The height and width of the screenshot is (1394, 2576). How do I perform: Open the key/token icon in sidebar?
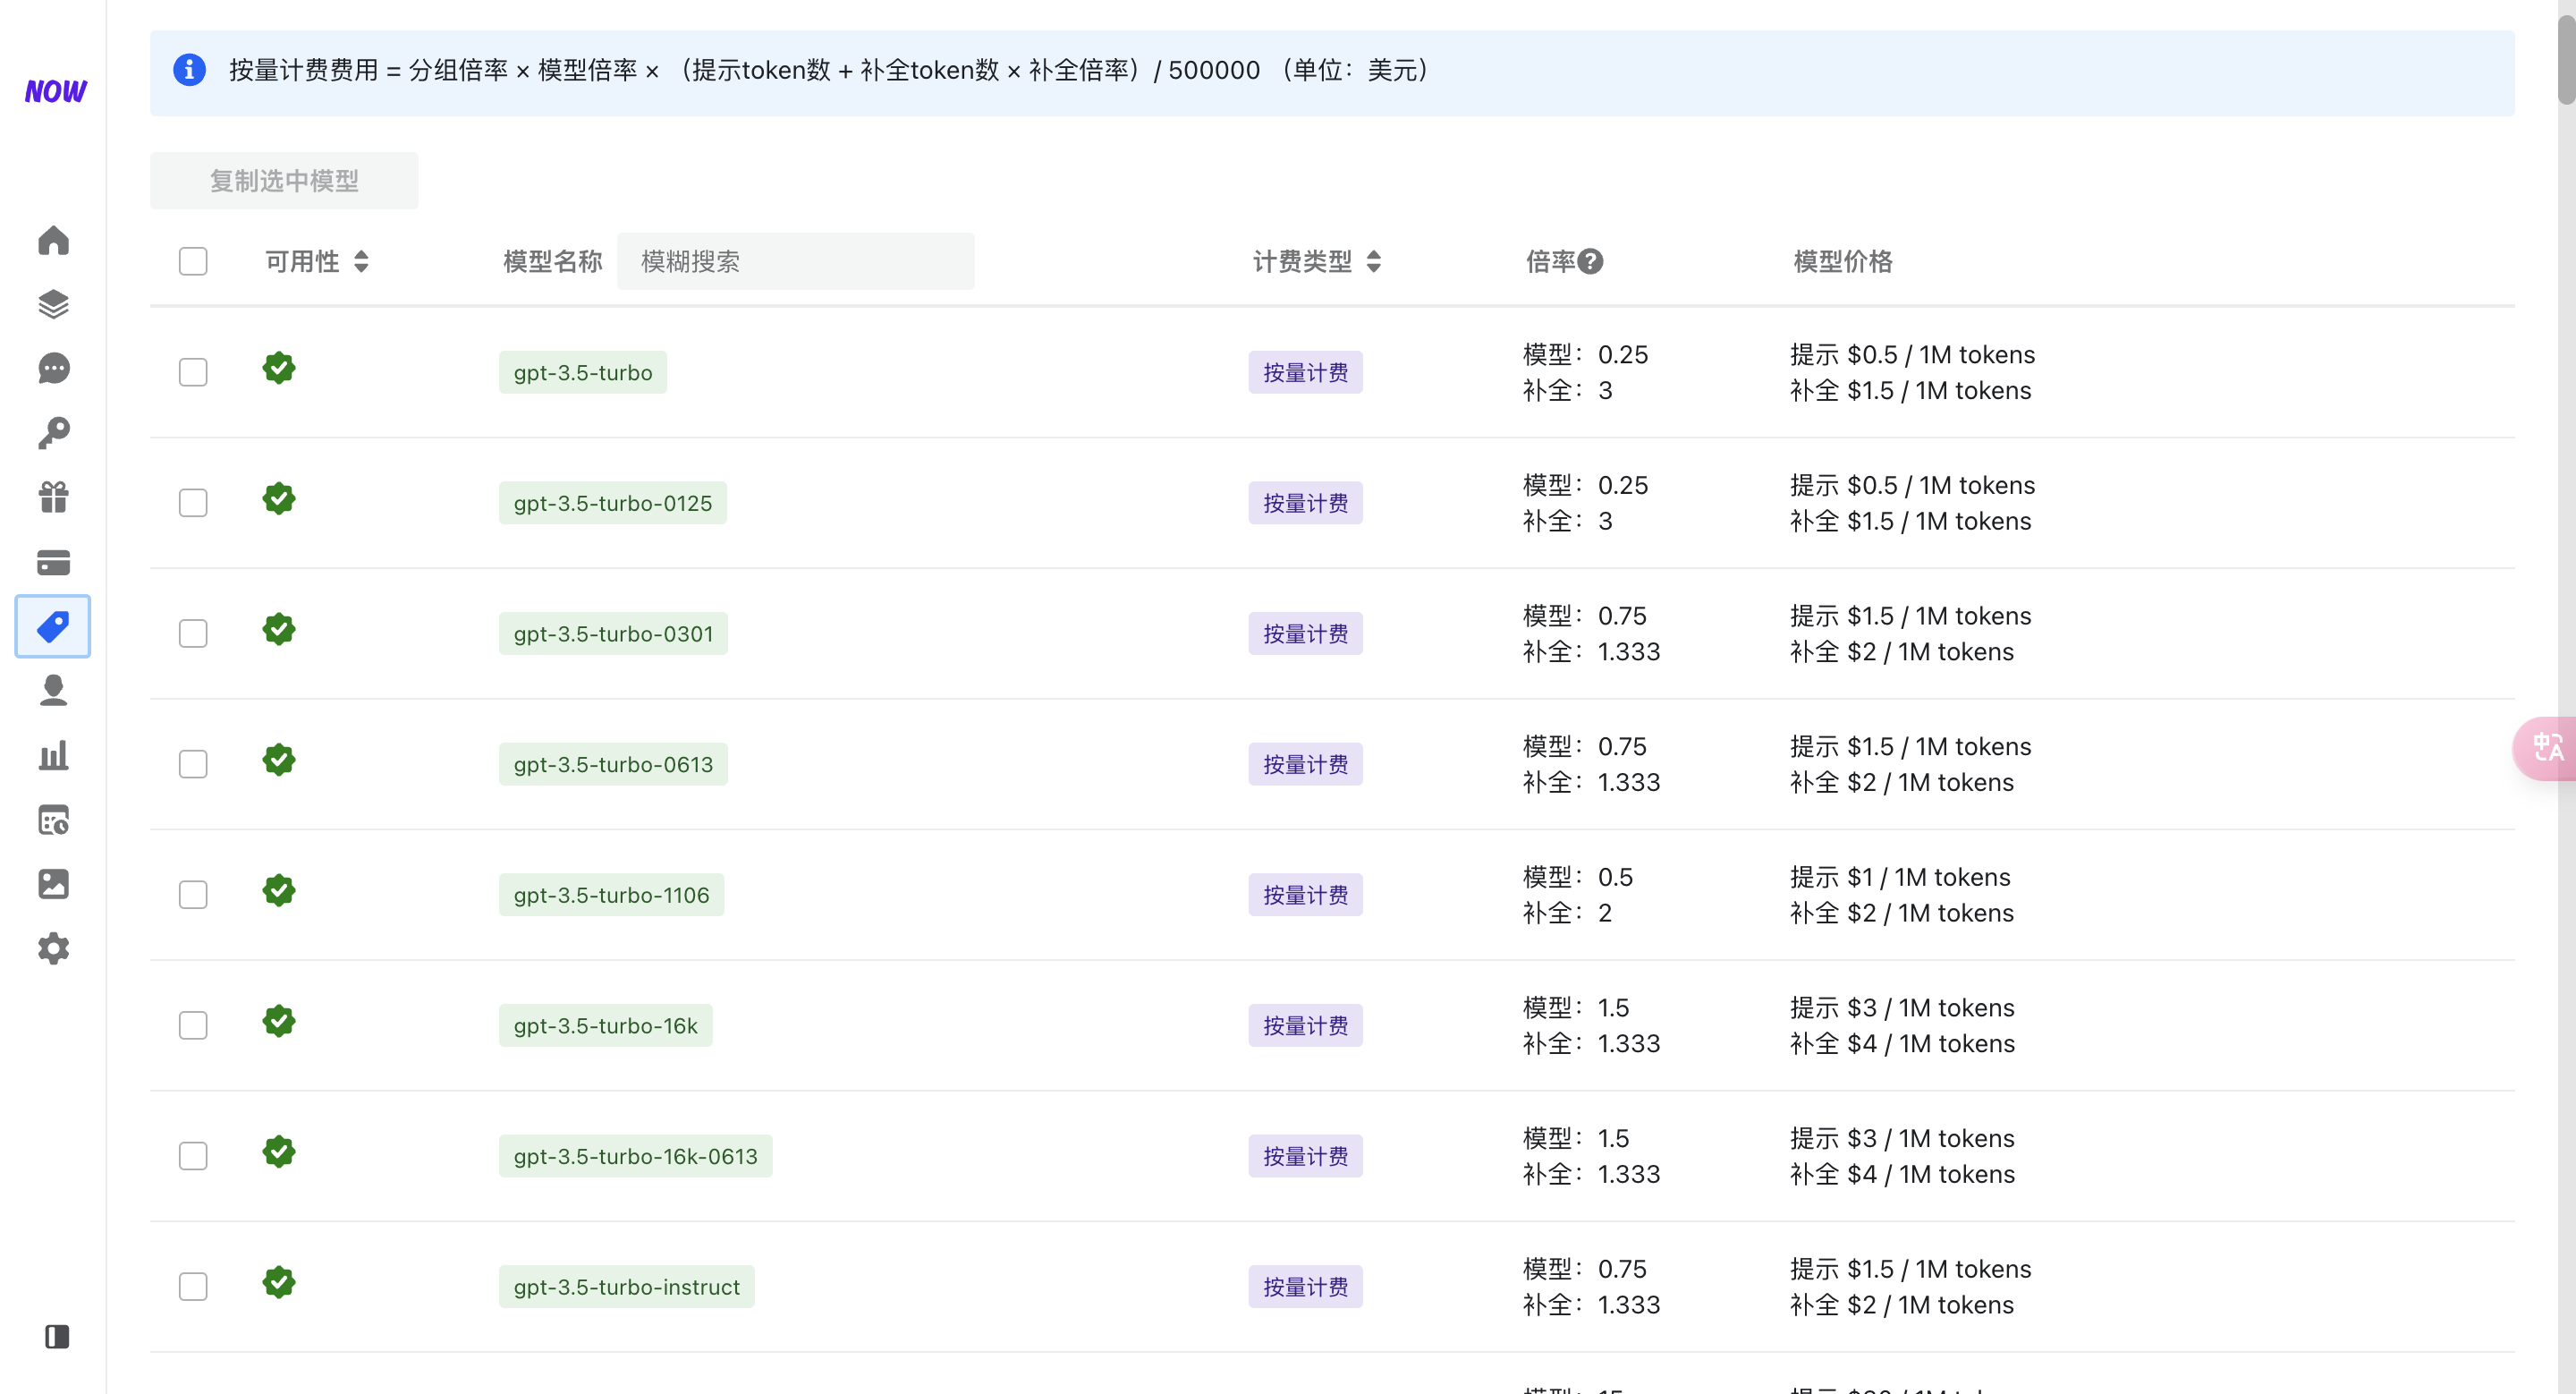[x=53, y=433]
